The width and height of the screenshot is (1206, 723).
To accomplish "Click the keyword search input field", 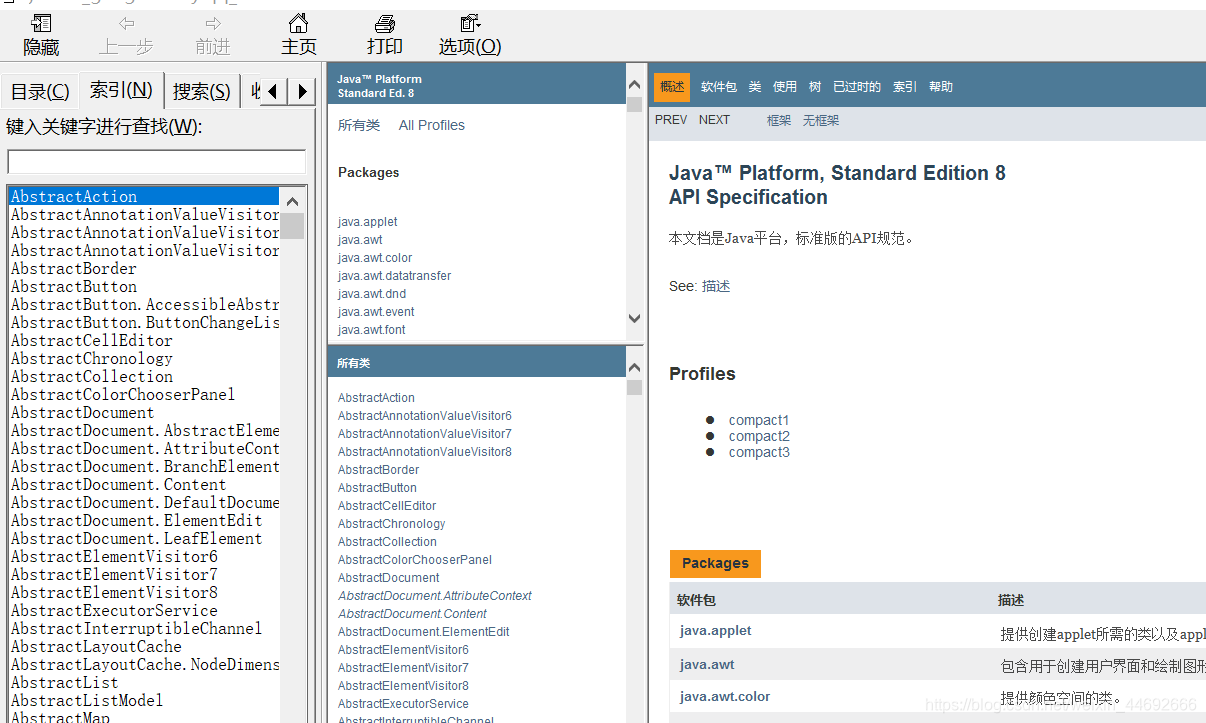I will (156, 161).
